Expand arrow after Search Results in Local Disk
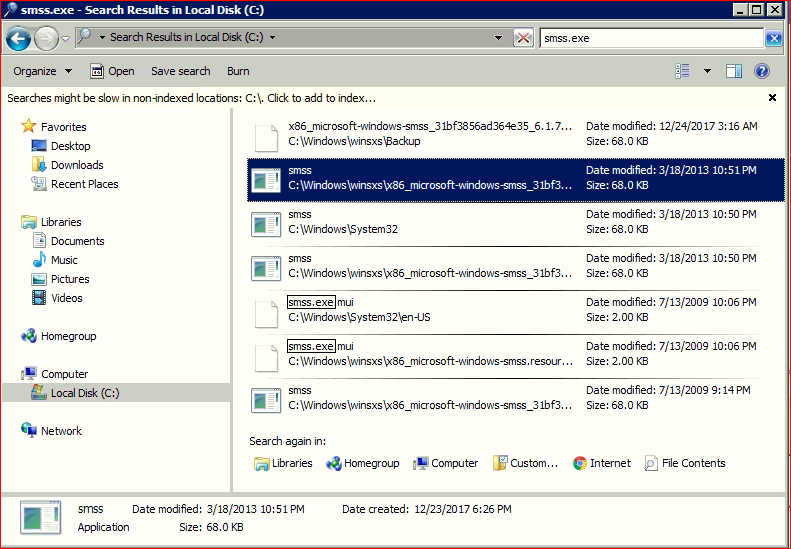 tap(272, 37)
